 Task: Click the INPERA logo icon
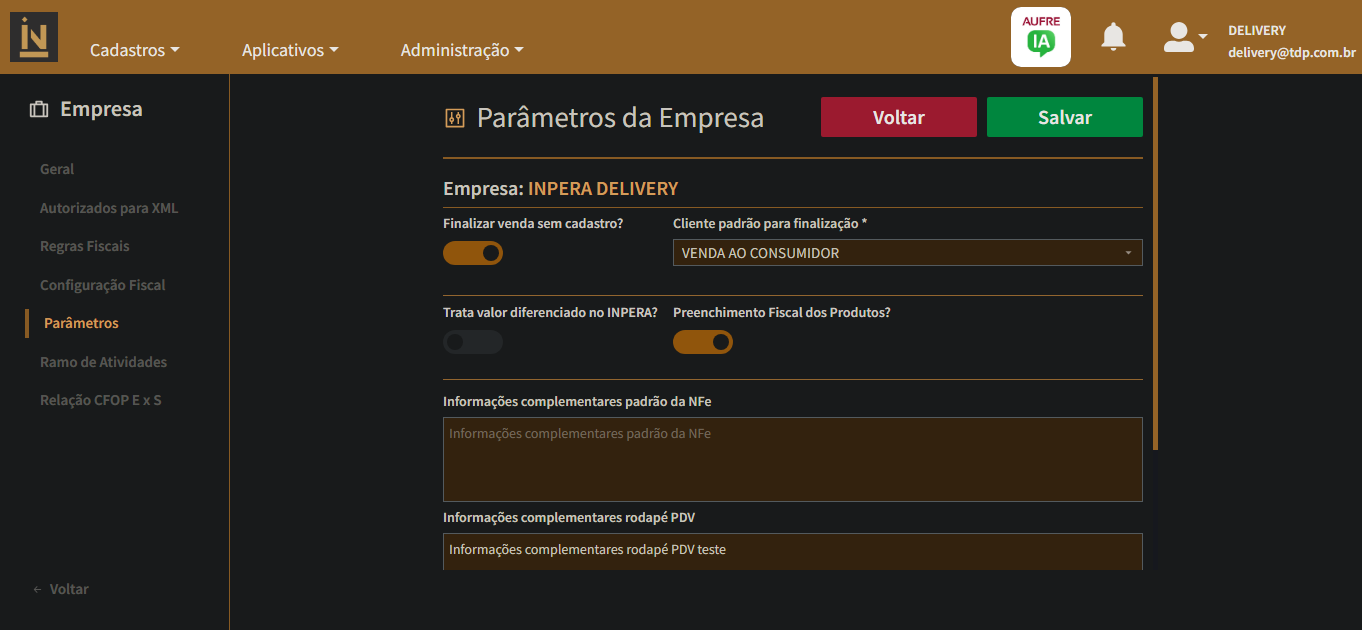click(x=34, y=37)
